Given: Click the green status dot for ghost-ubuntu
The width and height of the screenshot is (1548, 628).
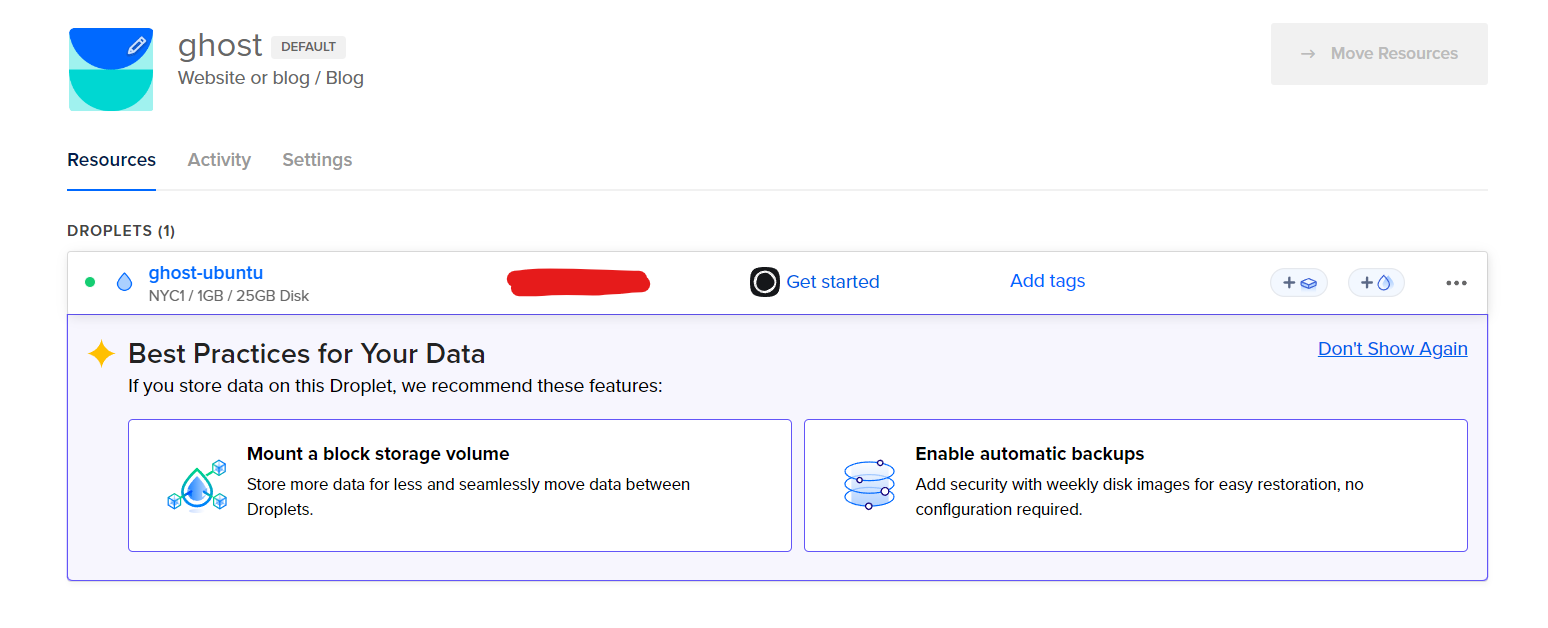Looking at the screenshot, I should pyautogui.click(x=89, y=282).
